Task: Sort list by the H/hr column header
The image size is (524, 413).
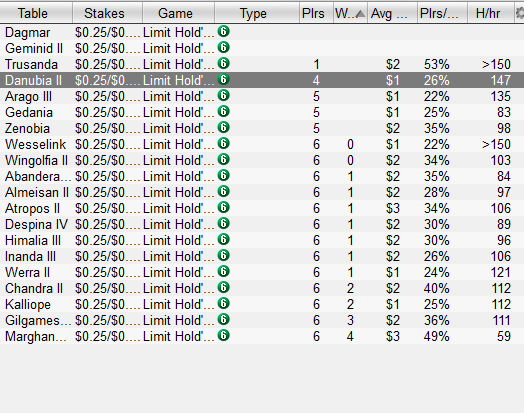Action: pos(488,13)
